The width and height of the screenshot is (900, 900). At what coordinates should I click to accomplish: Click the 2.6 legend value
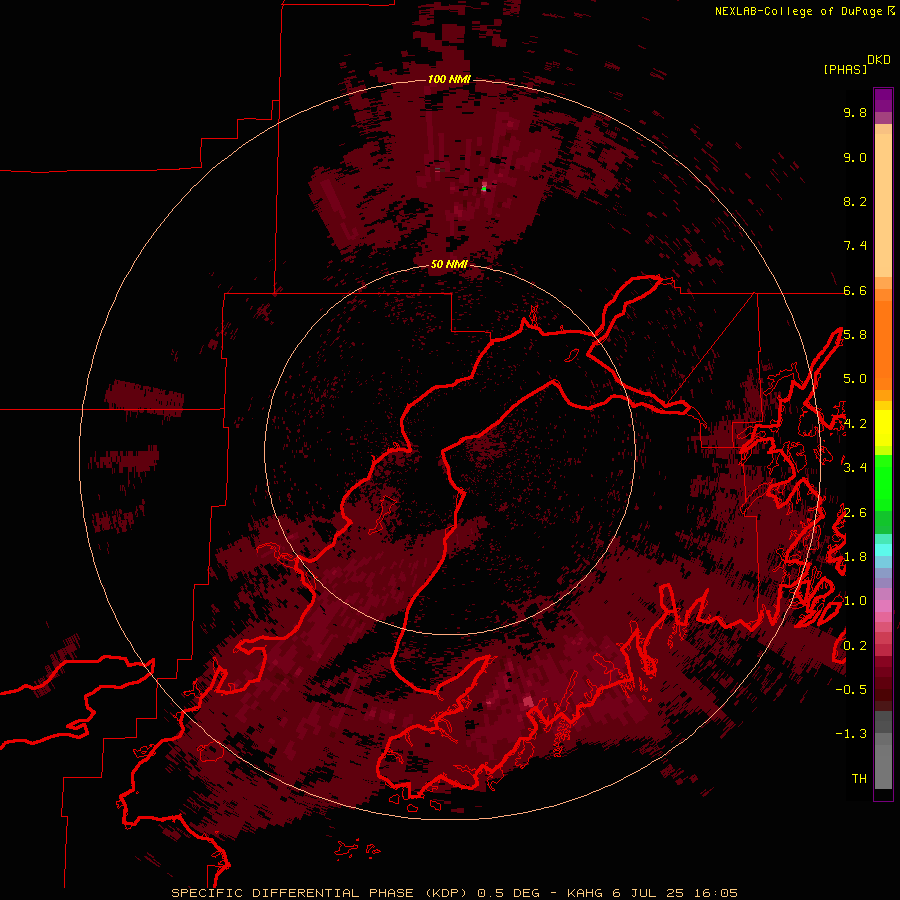point(855,513)
